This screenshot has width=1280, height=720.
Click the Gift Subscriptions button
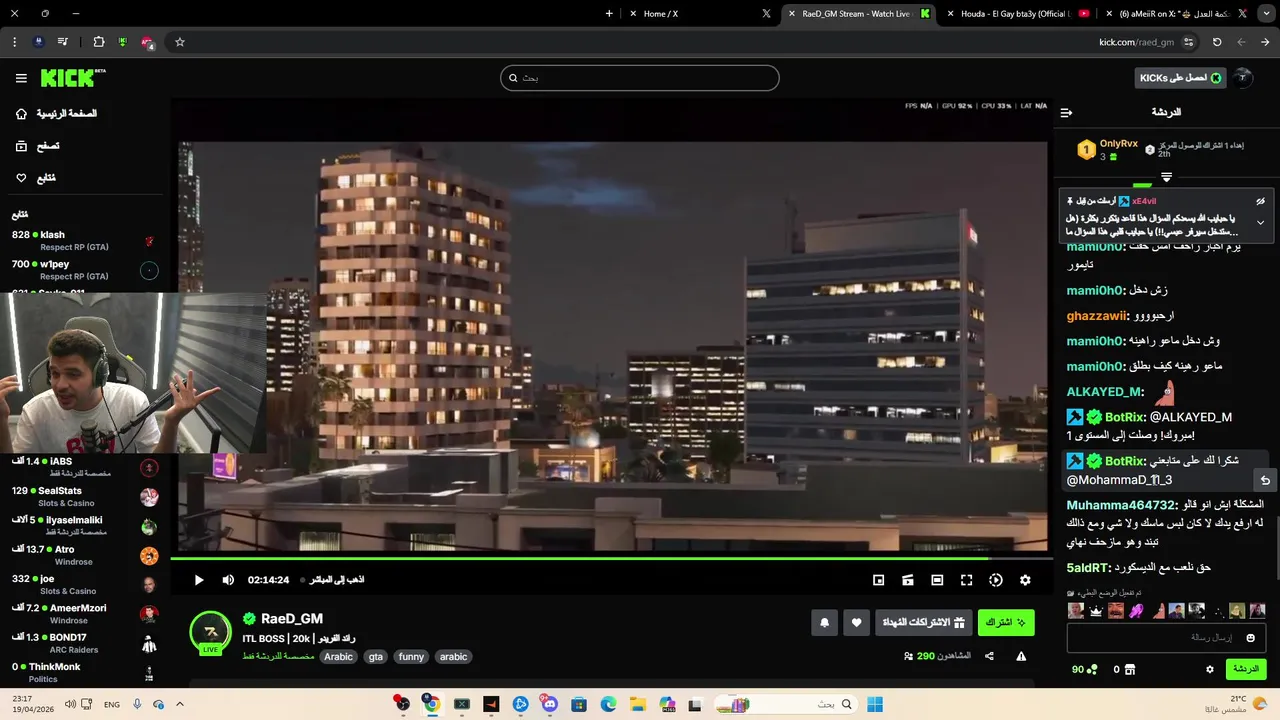coord(923,622)
